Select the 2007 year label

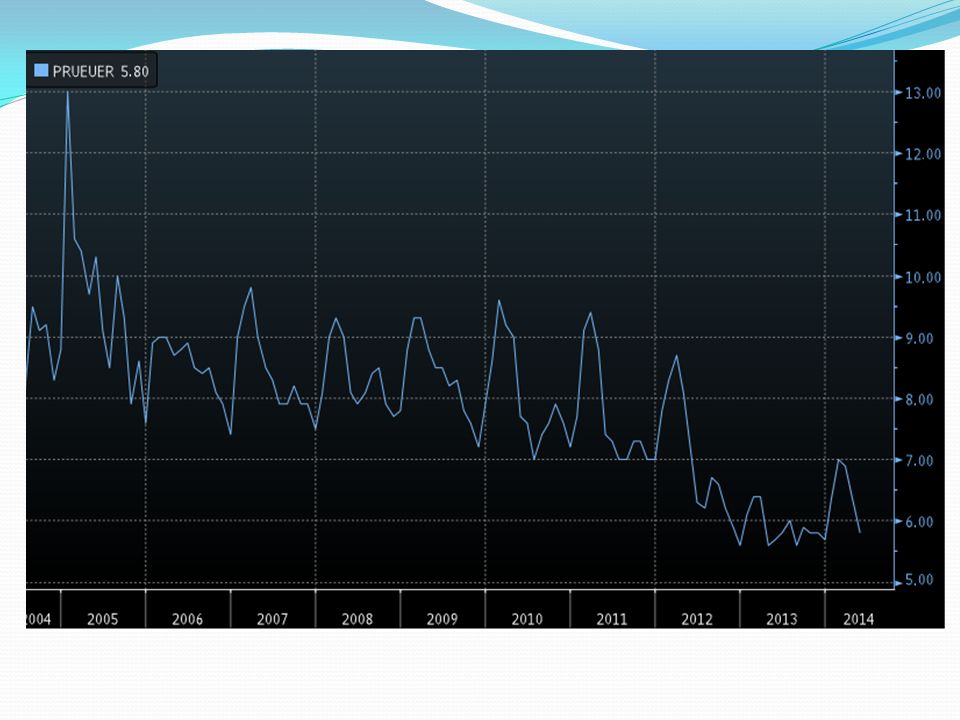click(x=272, y=620)
